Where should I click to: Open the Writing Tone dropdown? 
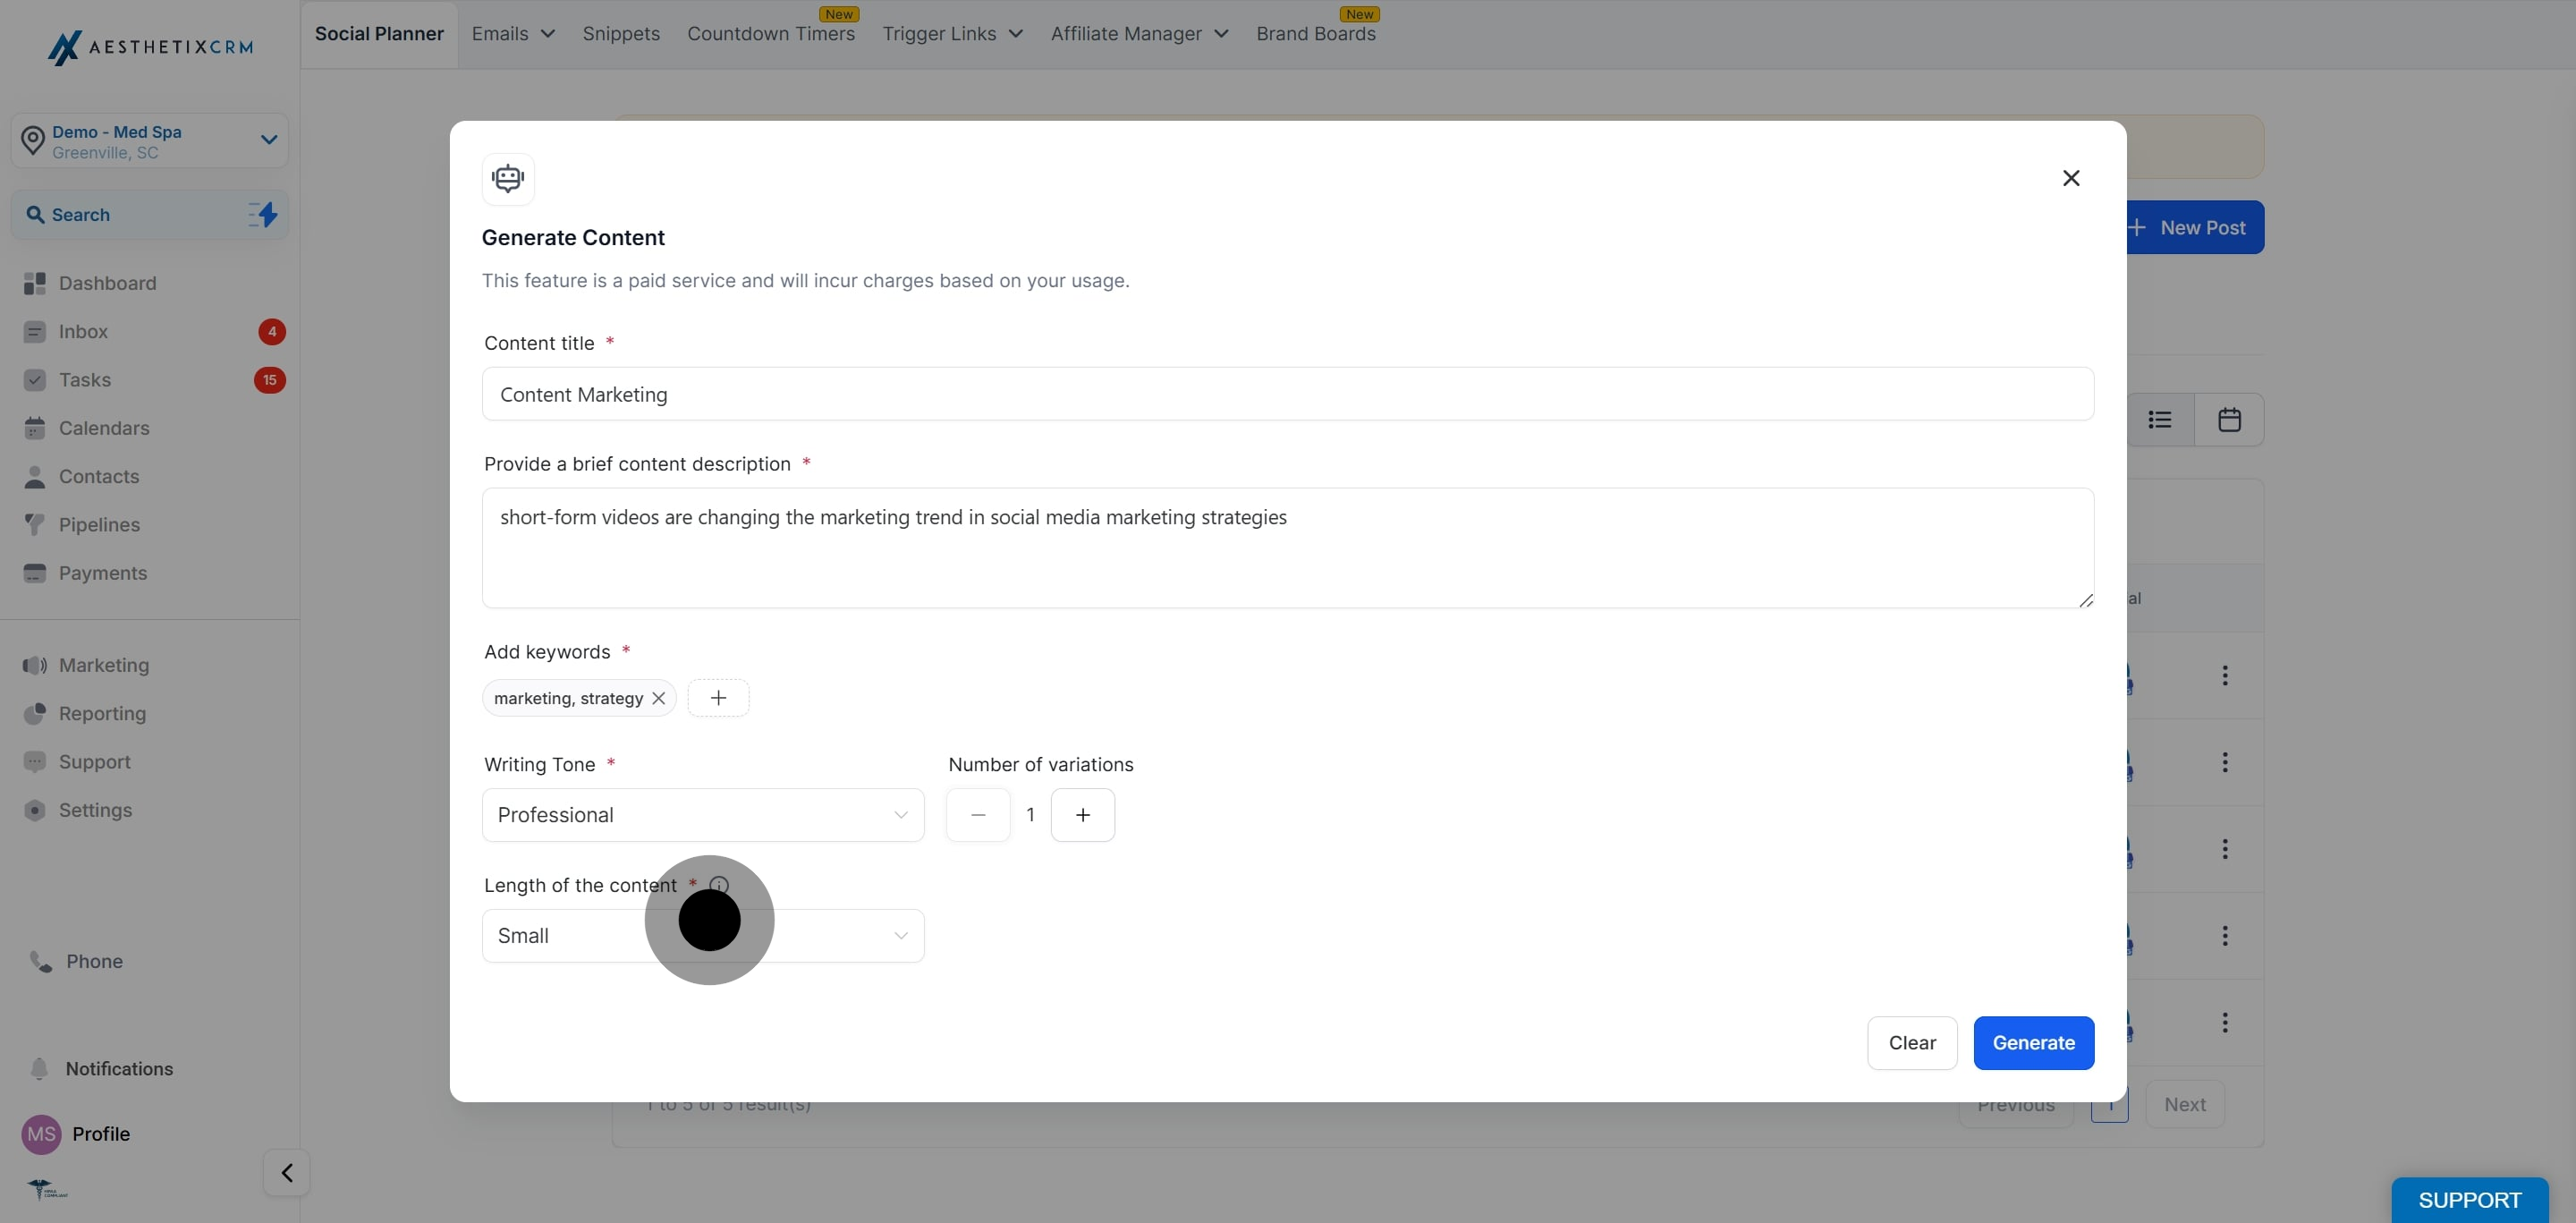tap(702, 815)
